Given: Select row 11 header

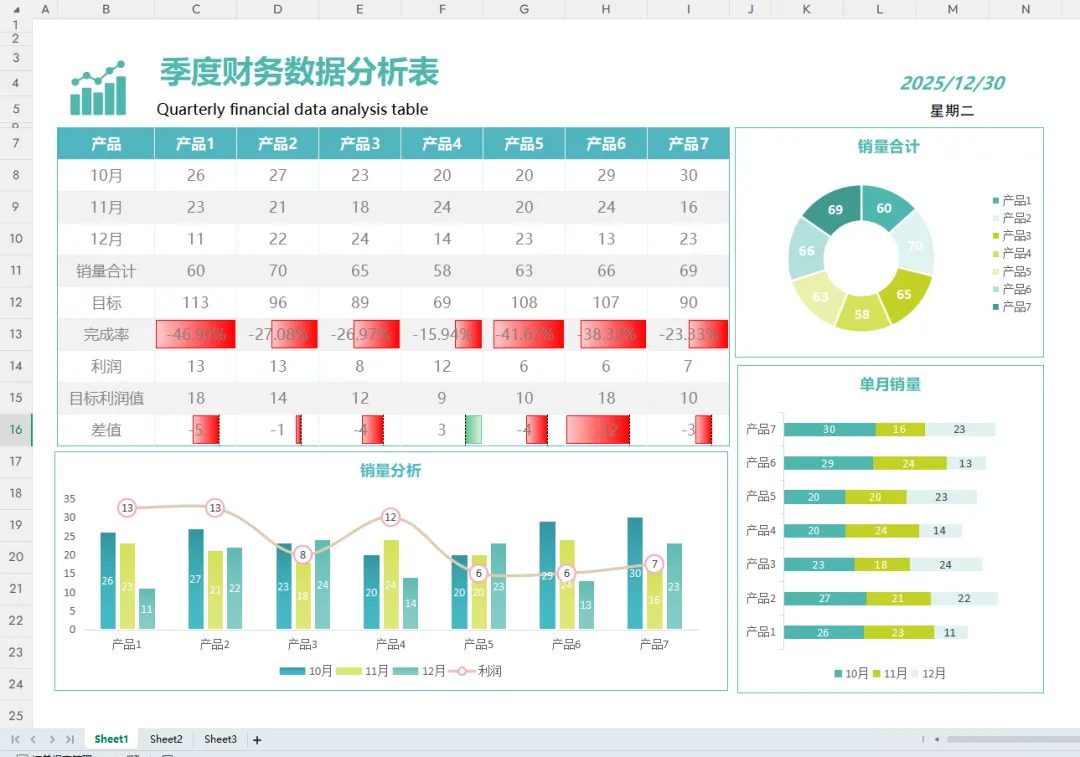Looking at the screenshot, I should click(16, 271).
